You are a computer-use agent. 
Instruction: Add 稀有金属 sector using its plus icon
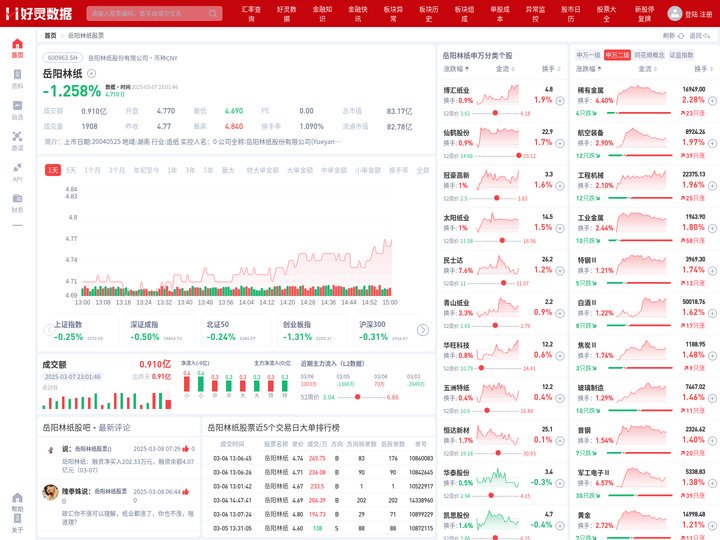coord(712,101)
